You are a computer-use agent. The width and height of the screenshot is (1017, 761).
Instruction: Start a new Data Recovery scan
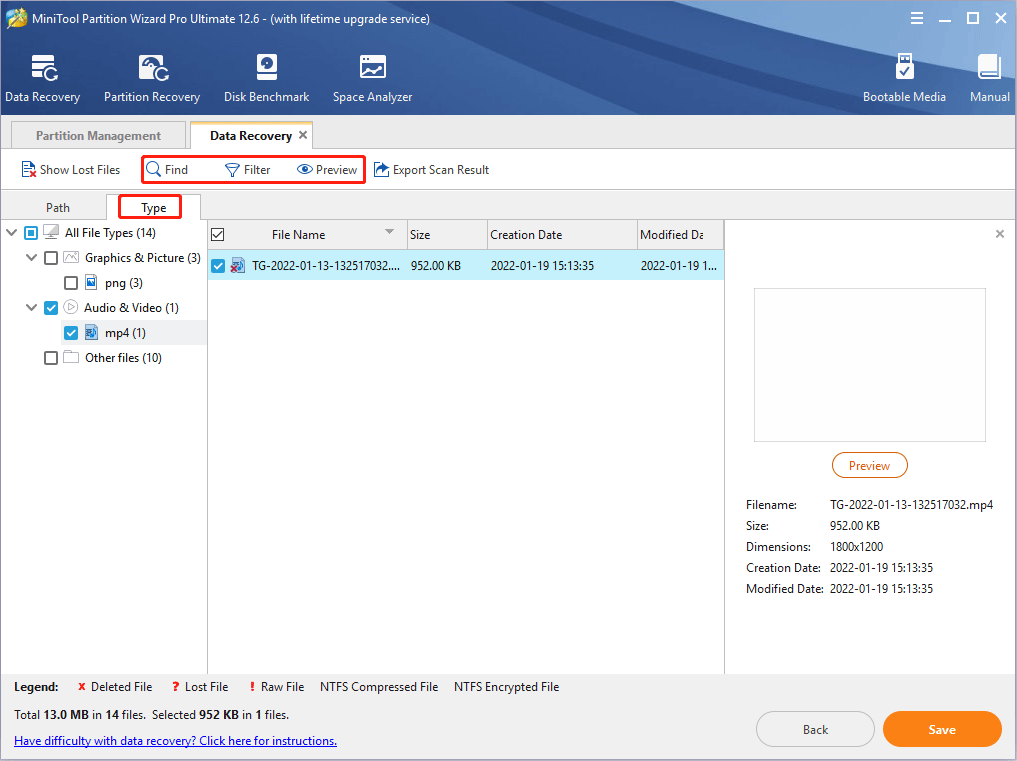click(x=42, y=77)
